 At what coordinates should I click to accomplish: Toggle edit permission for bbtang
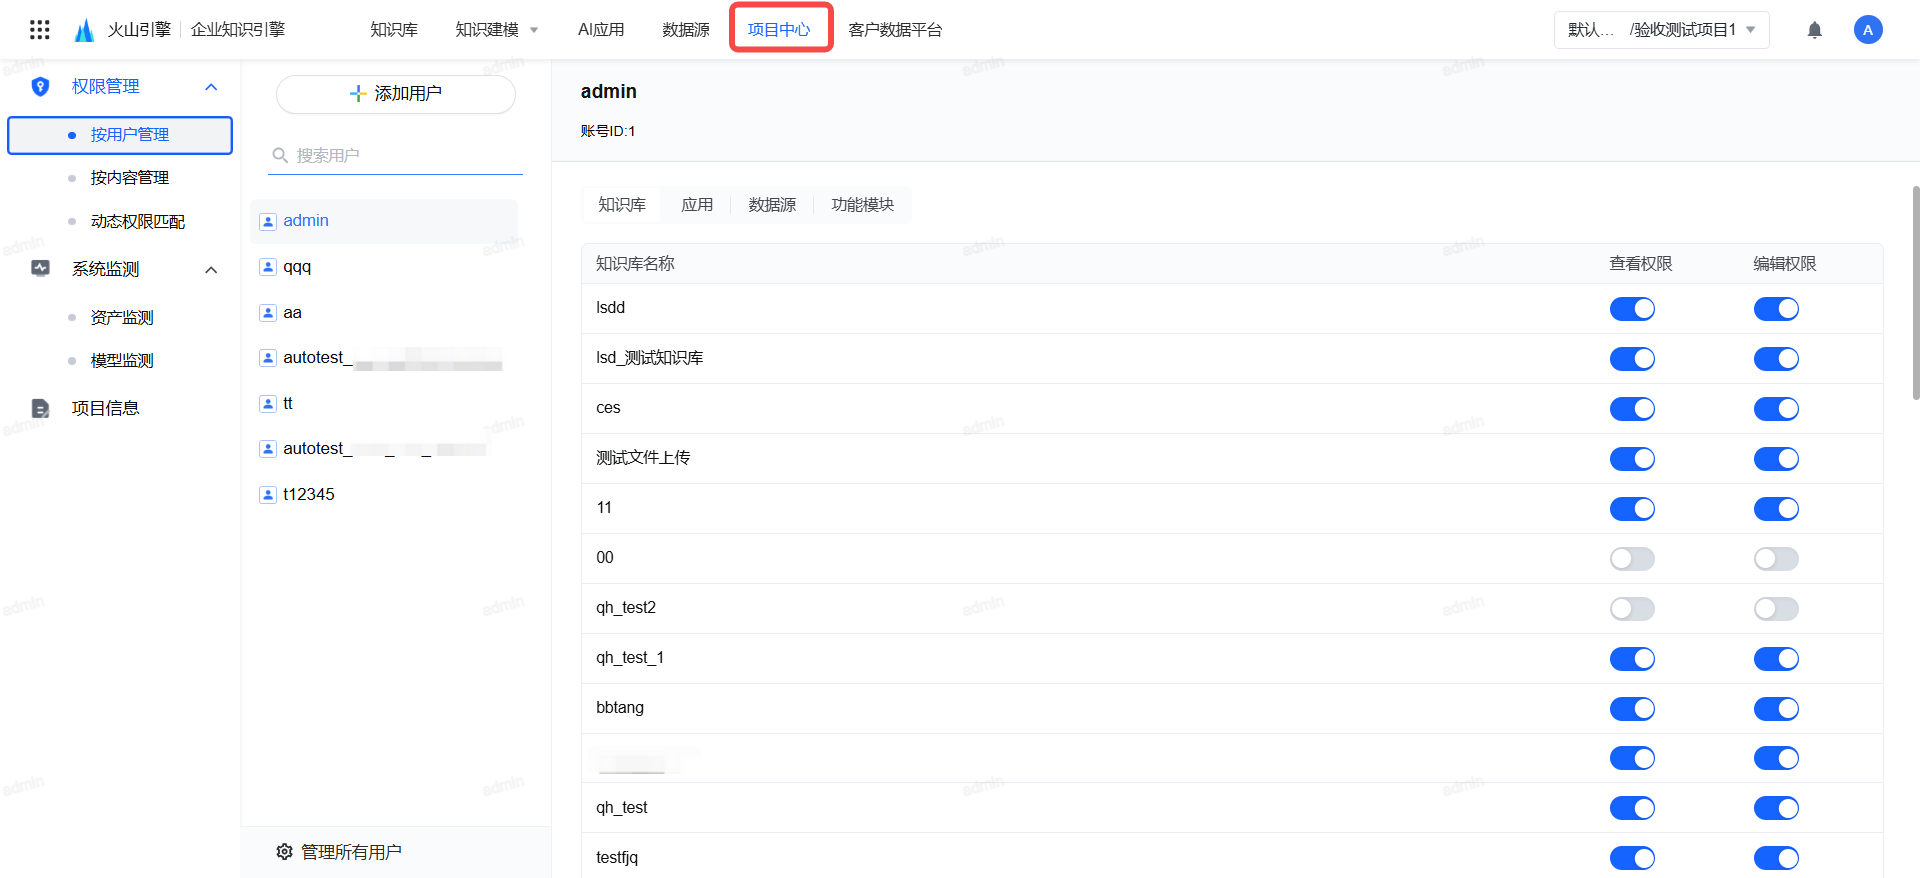click(x=1776, y=709)
